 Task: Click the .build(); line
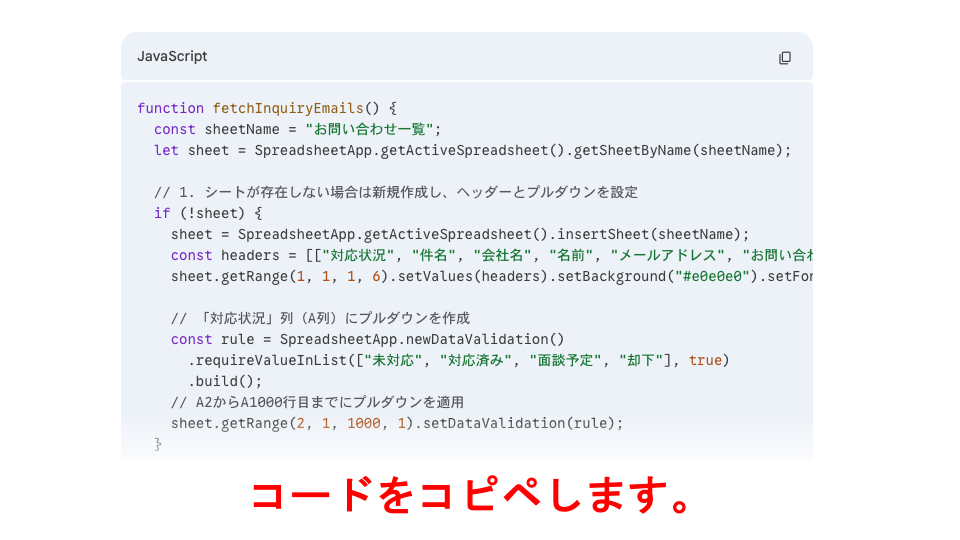[x=225, y=381]
